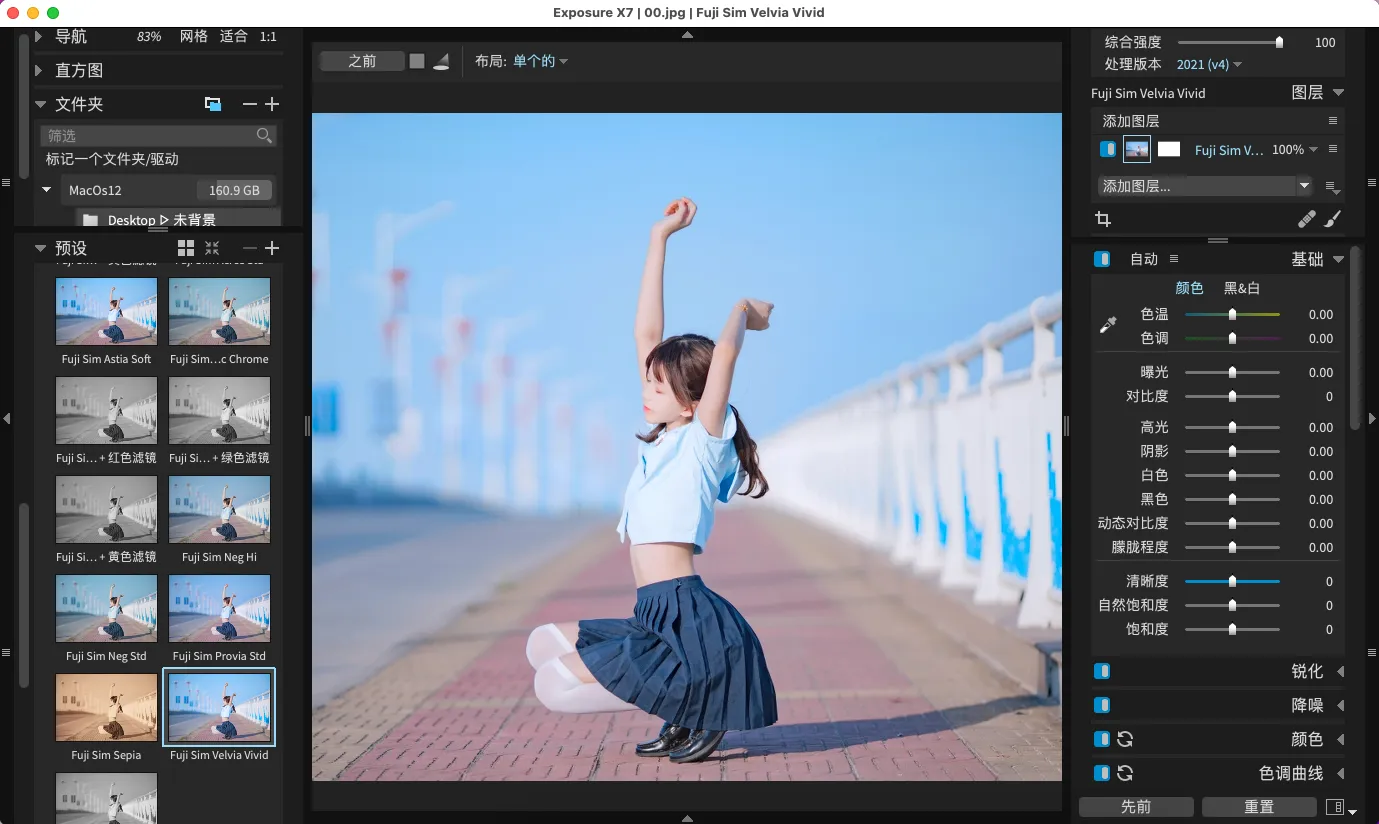Viewport: 1379px width, 824px height.
Task: Click the 曝光 slider
Action: [1232, 372]
